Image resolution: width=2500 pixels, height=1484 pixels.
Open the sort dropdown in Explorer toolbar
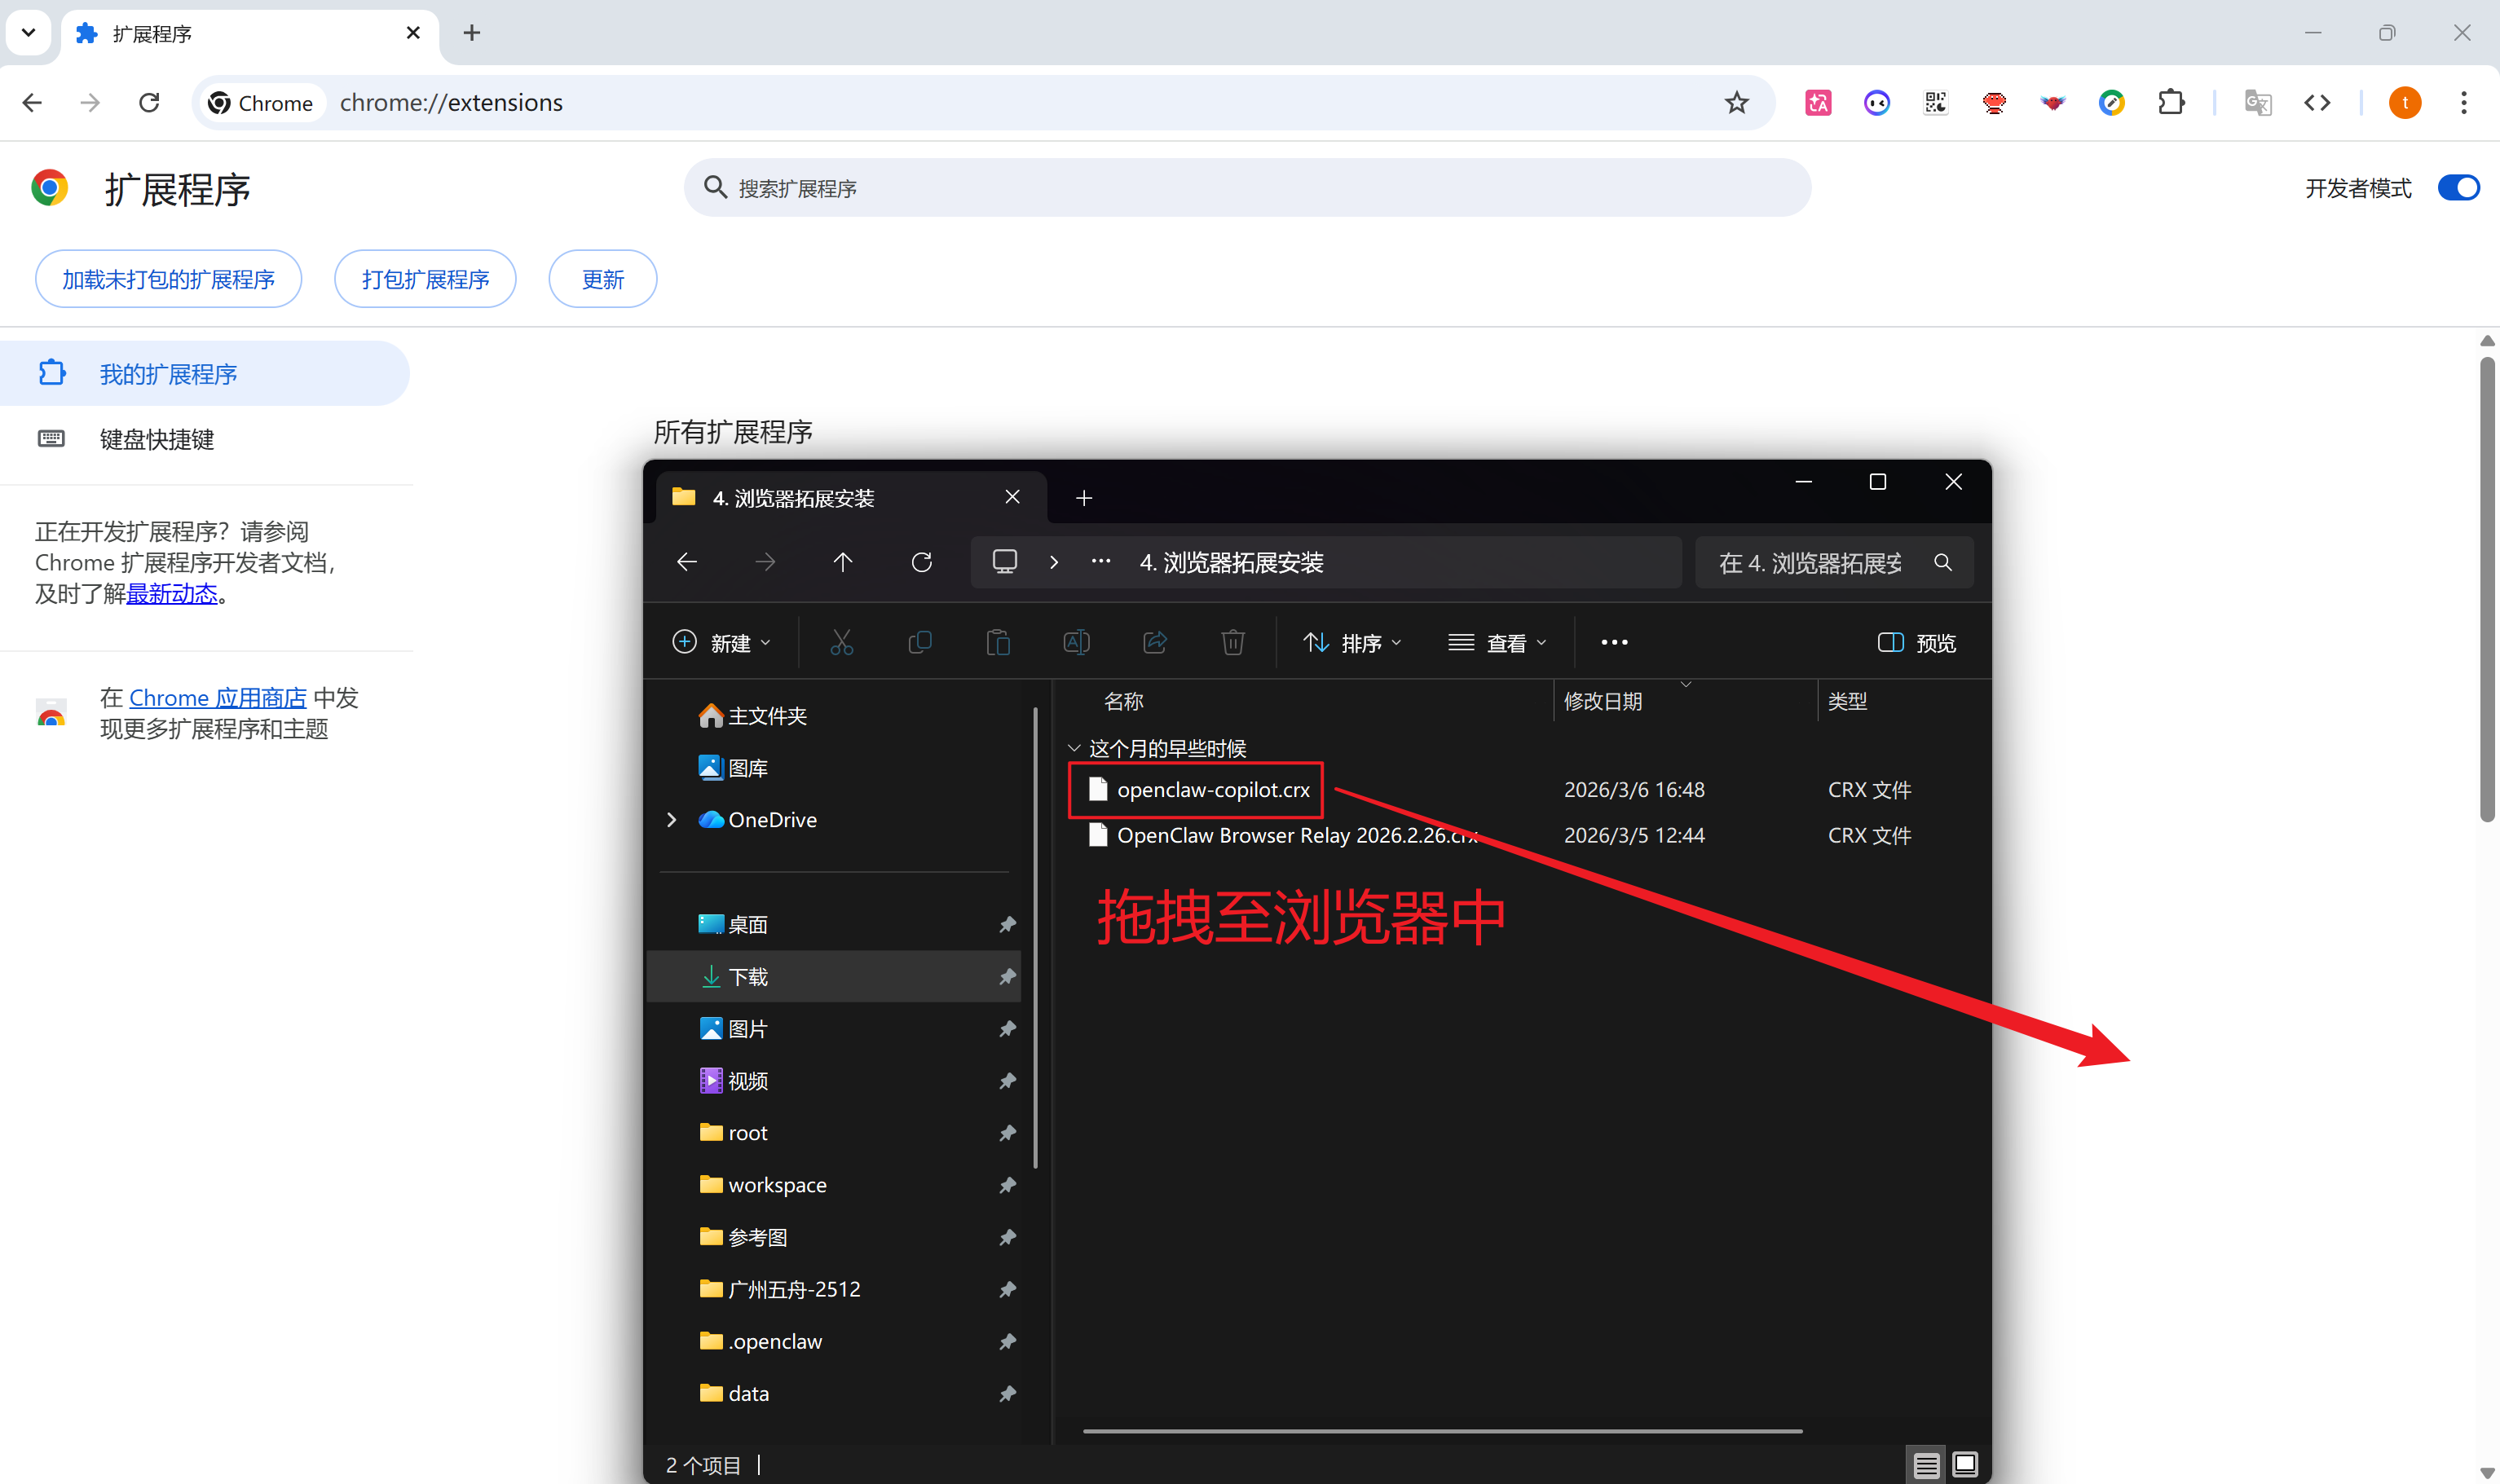click(x=1352, y=642)
